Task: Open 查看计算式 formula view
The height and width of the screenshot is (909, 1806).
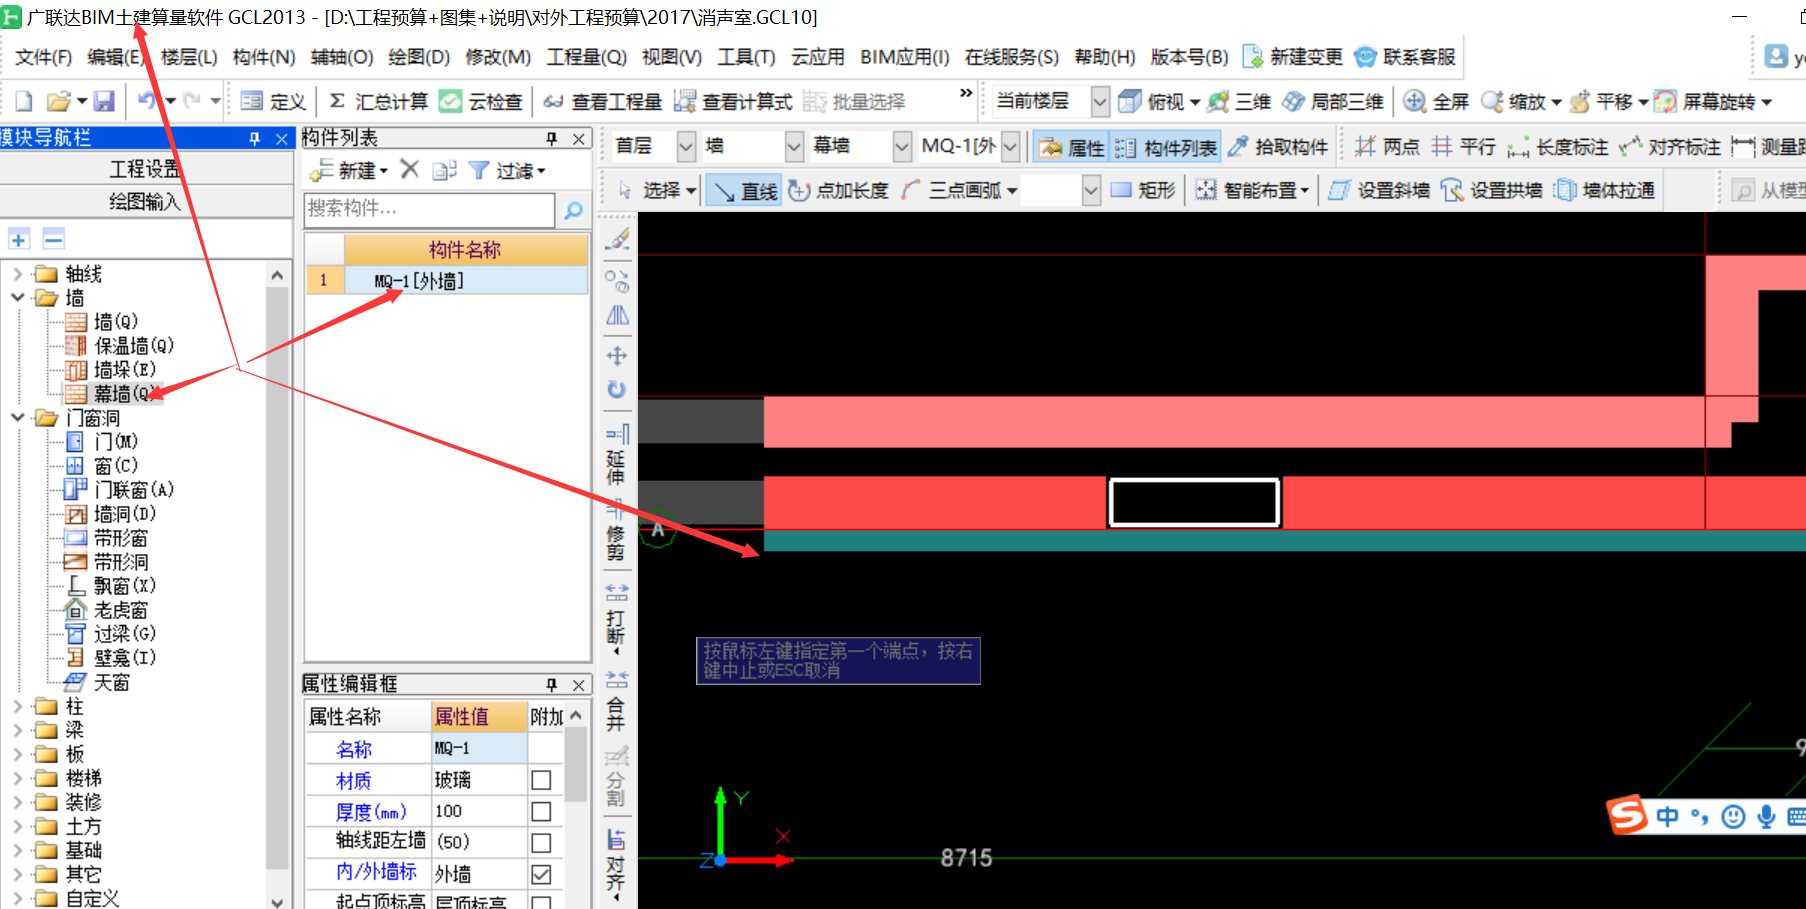Action: [x=734, y=101]
